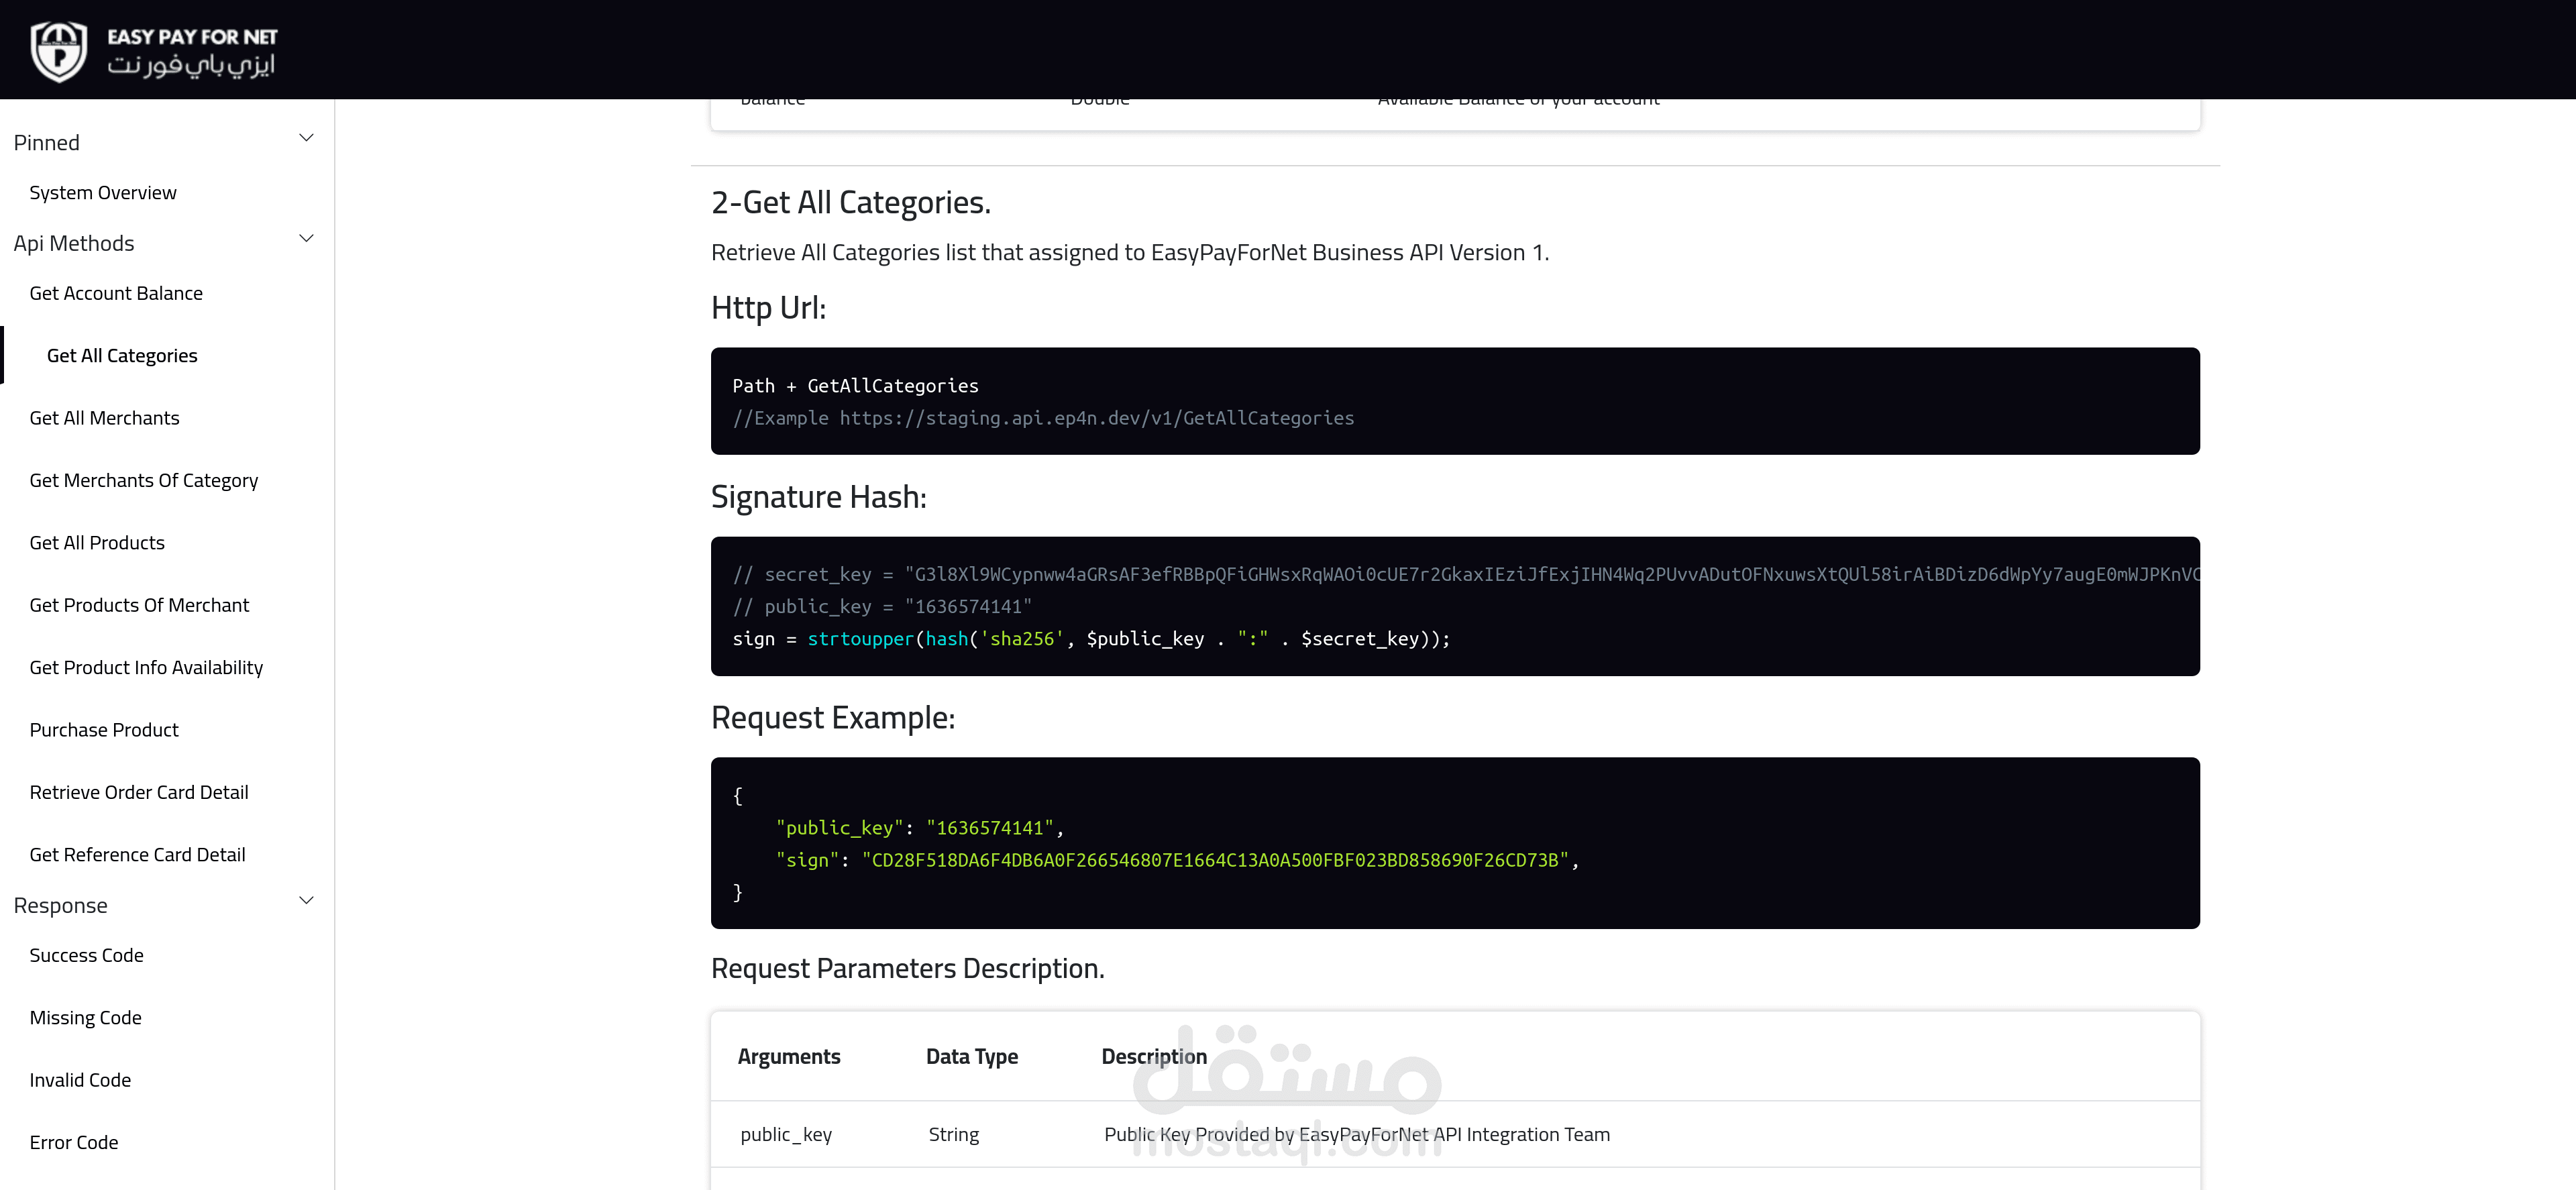This screenshot has height=1190, width=2576.
Task: Go to Get Reference Card Detail
Action: (x=137, y=855)
